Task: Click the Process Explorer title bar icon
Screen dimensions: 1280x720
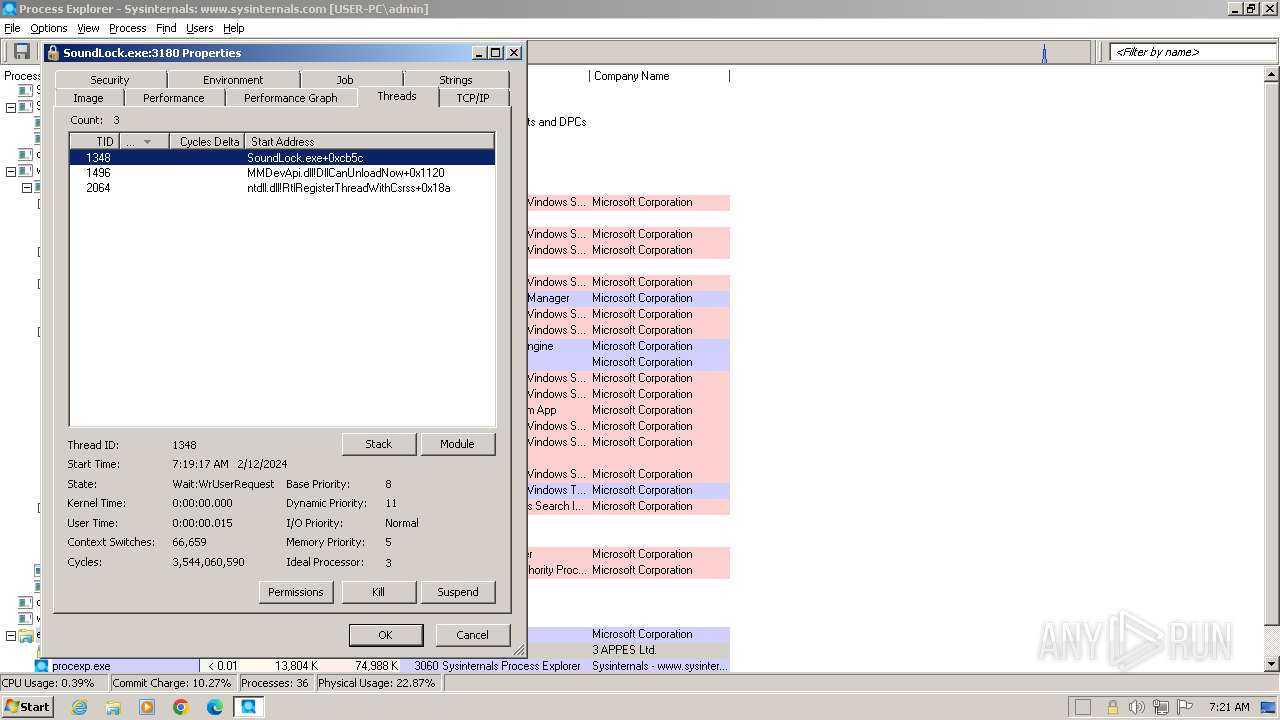Action: pos(9,9)
